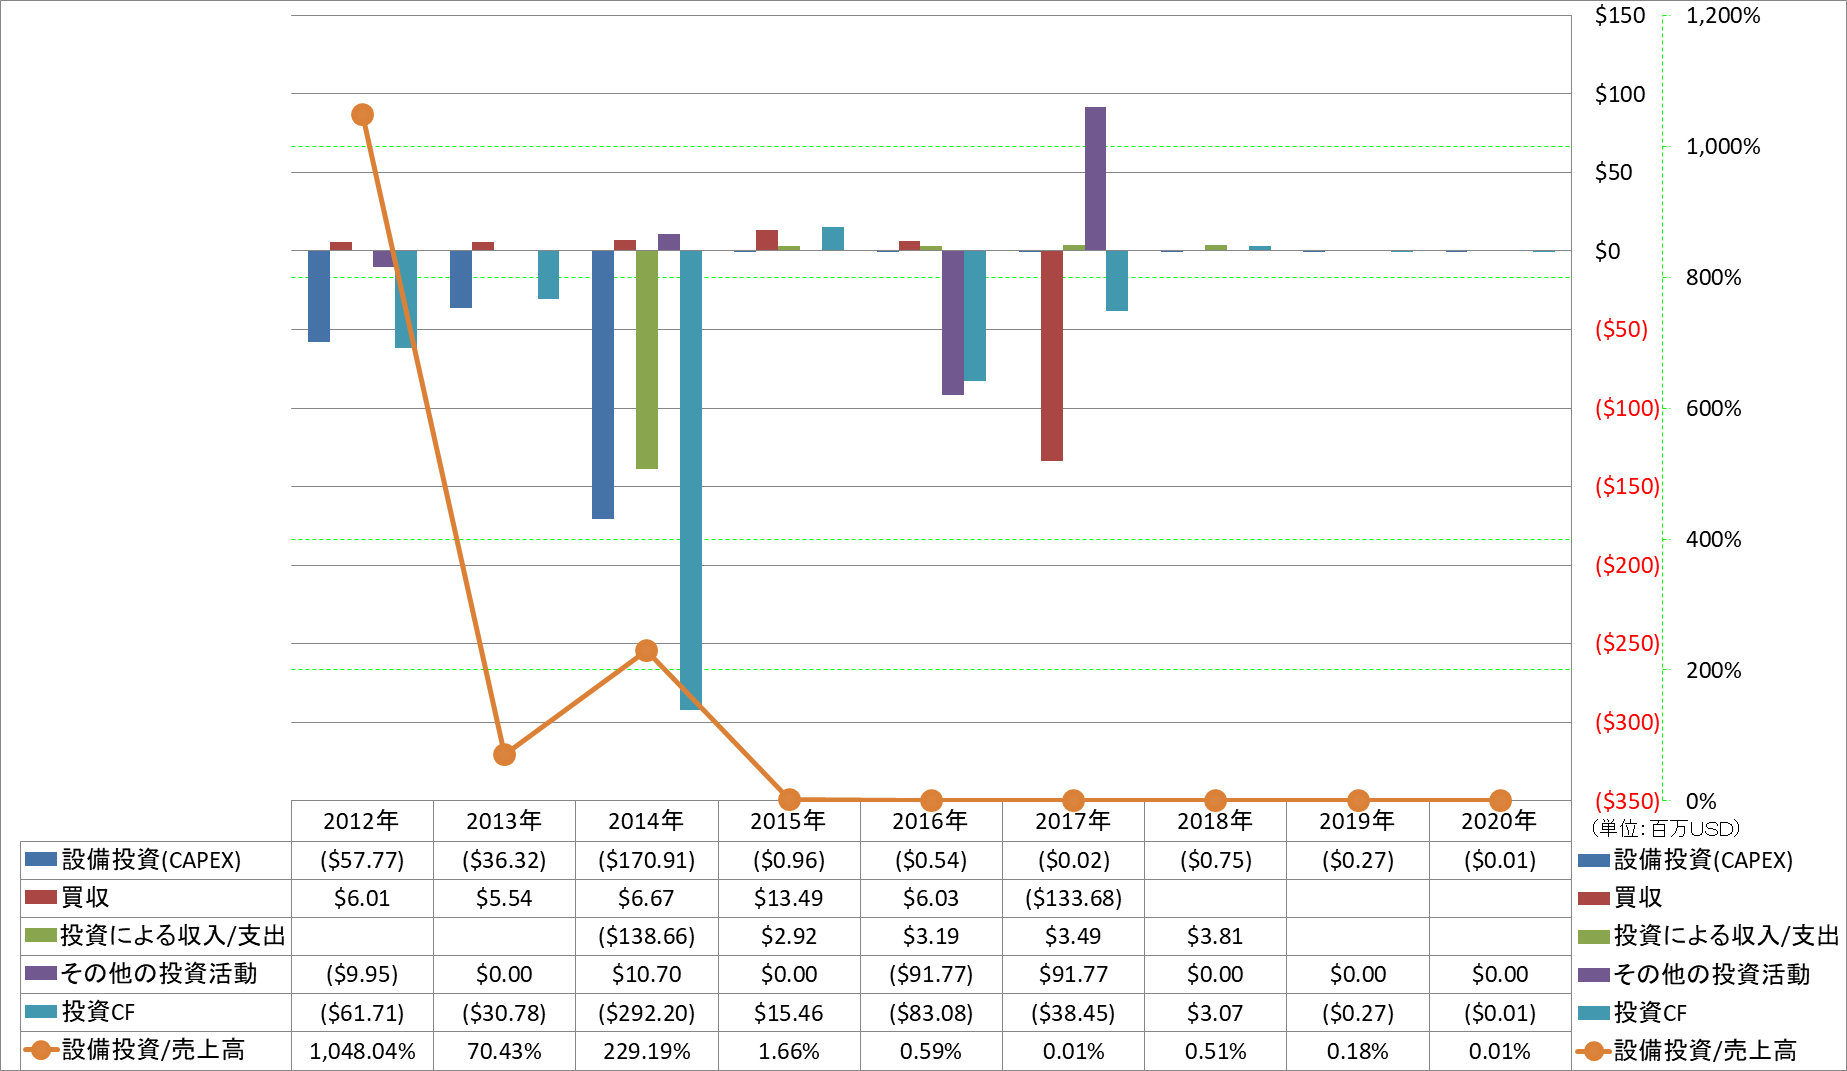This screenshot has width=1847, height=1071.
Task: Click the 設備投資(CAPEX) row label in left table
Action: click(x=152, y=860)
